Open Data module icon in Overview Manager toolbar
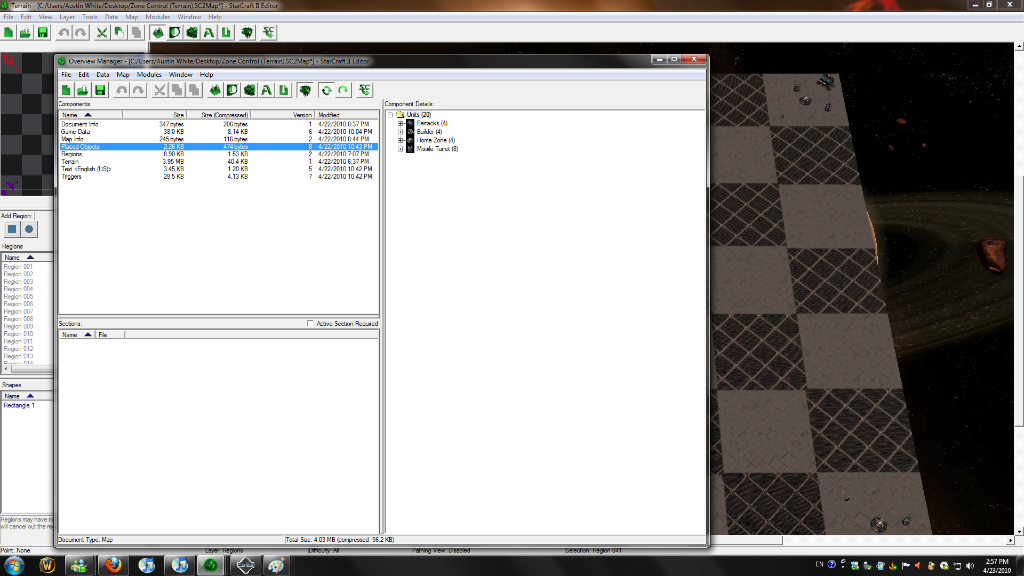 (249, 90)
